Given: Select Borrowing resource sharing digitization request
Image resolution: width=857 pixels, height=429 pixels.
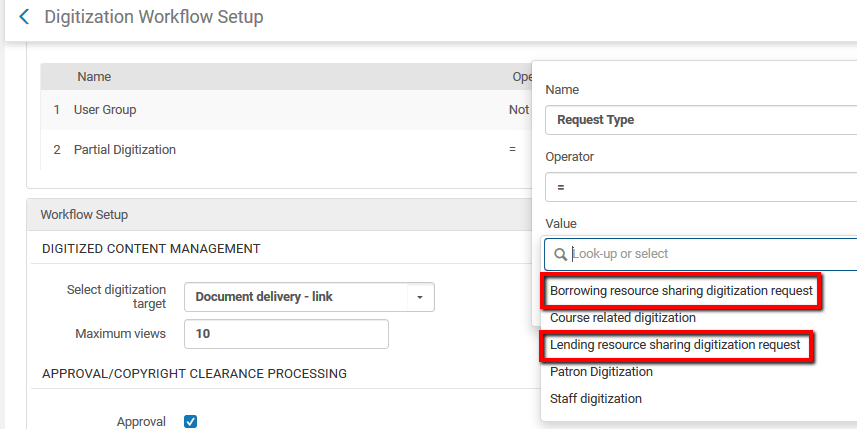Looking at the screenshot, I should (x=685, y=291).
